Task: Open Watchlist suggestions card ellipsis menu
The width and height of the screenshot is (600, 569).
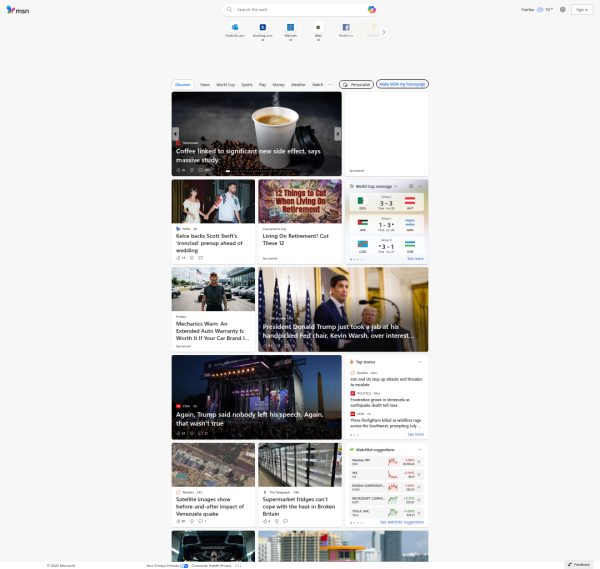Action: [x=420, y=450]
